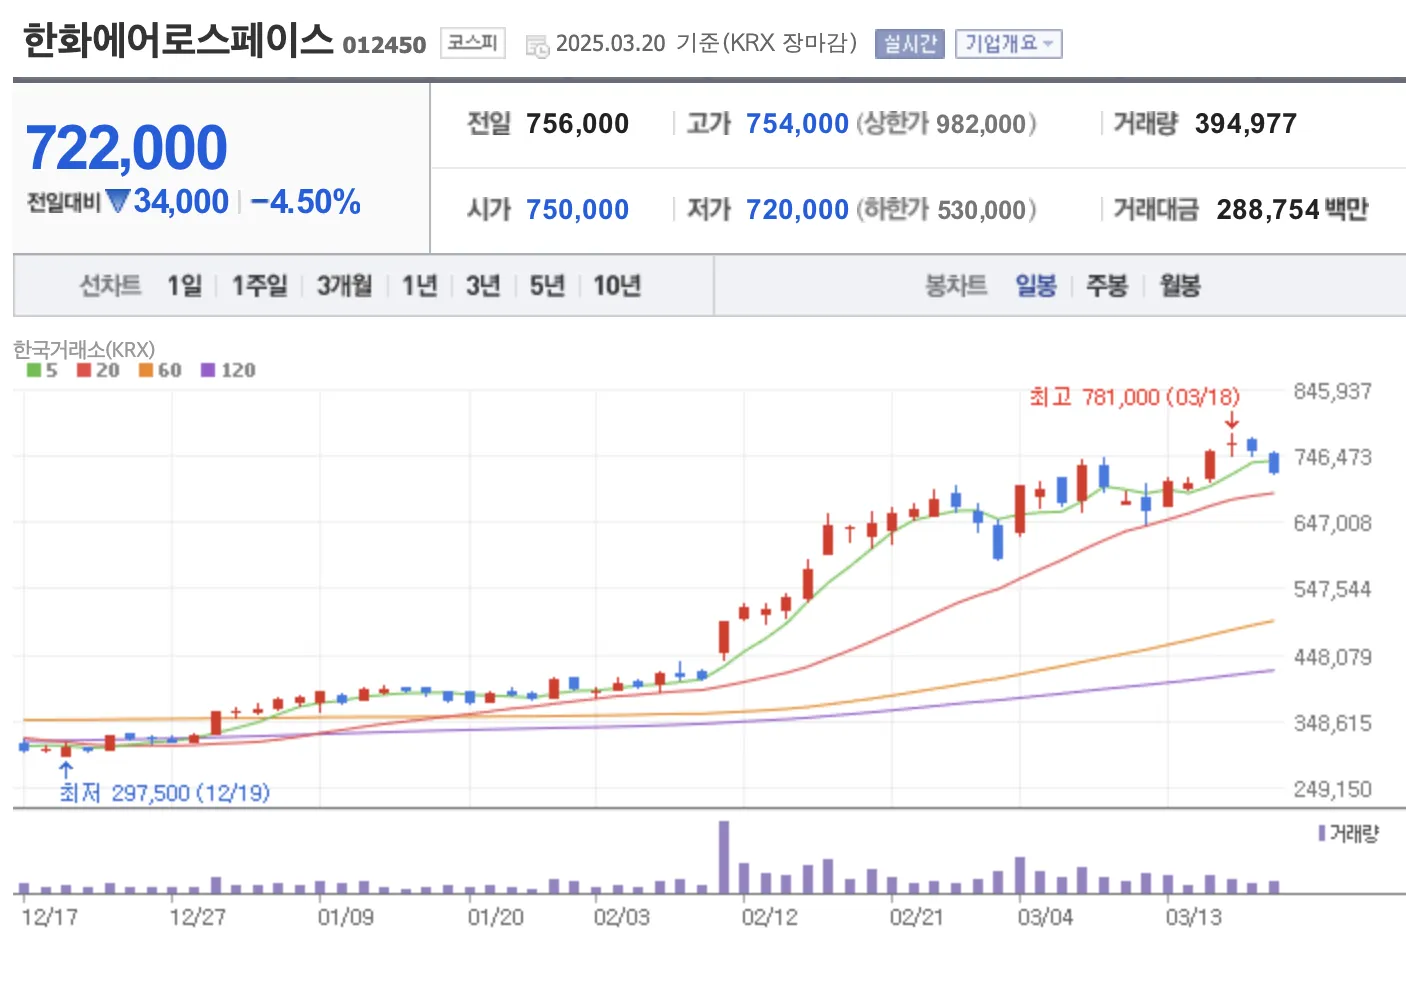
Task: Click the stock name 한화에어로스페이스
Action: (x=178, y=40)
